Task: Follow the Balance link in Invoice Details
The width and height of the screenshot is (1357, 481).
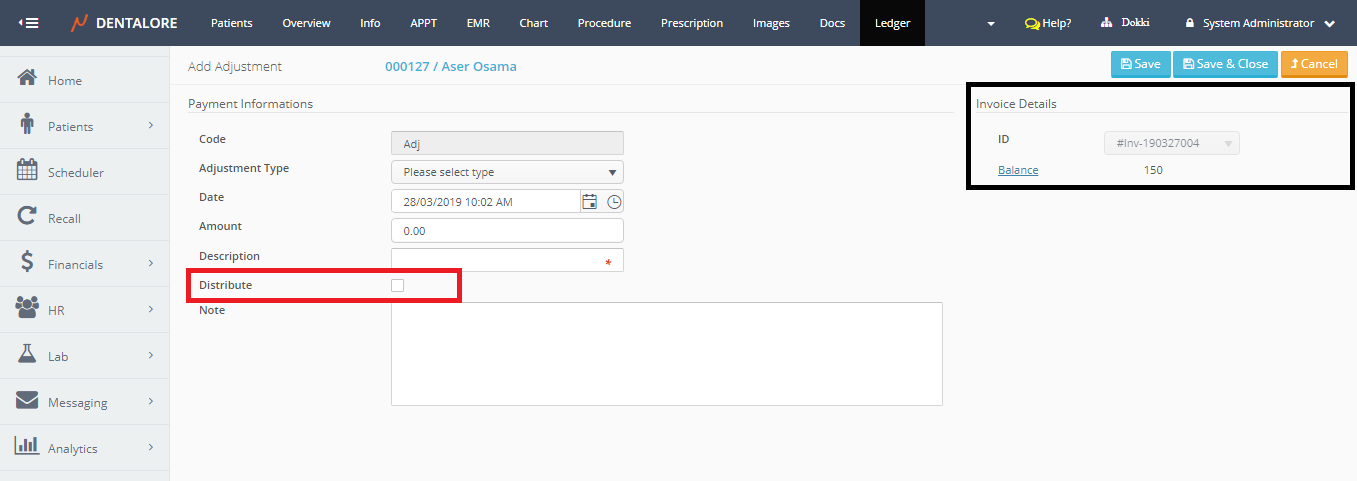Action: pos(1018,170)
